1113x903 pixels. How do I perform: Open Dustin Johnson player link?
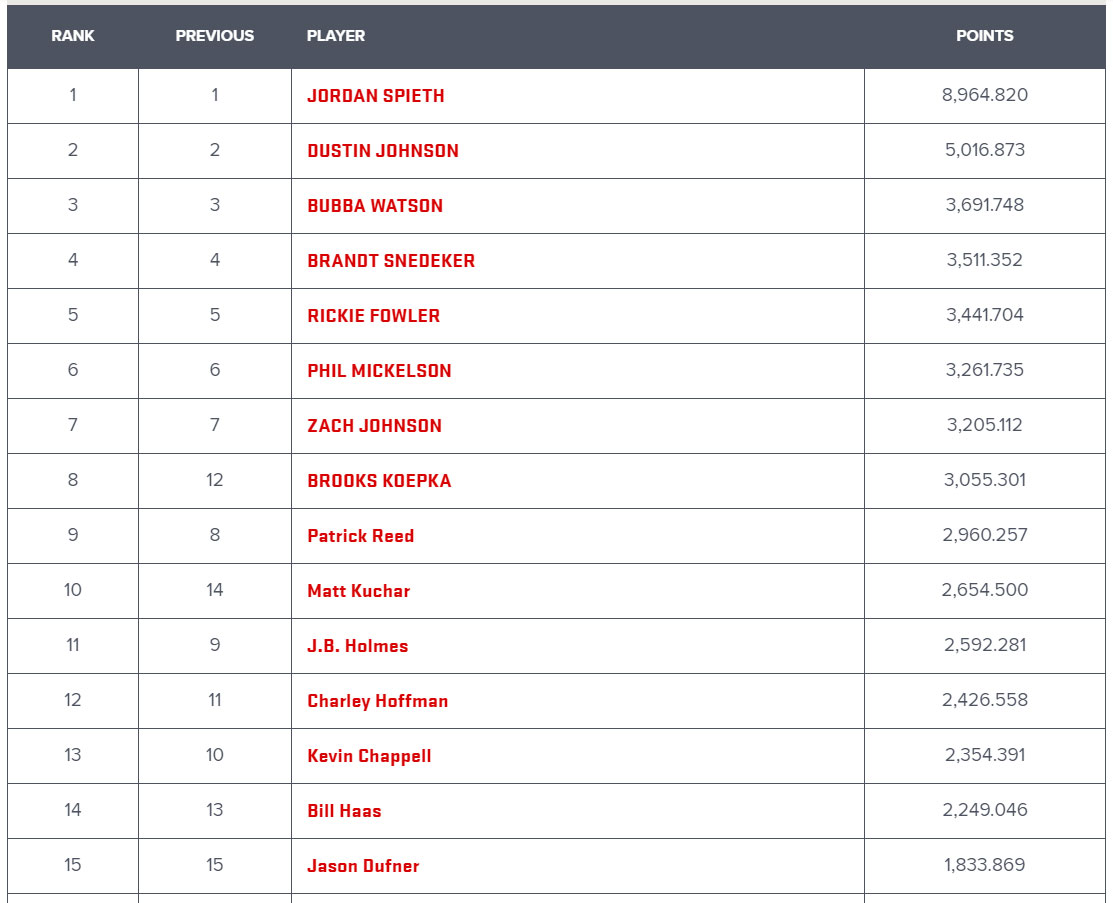click(x=383, y=150)
